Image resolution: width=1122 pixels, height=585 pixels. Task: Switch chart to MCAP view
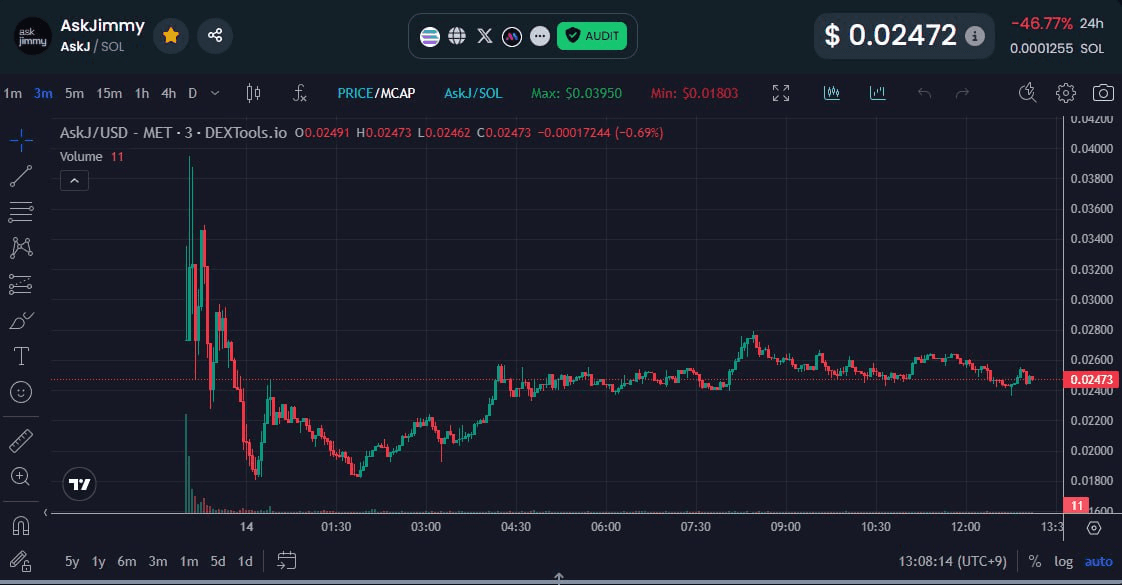click(397, 94)
